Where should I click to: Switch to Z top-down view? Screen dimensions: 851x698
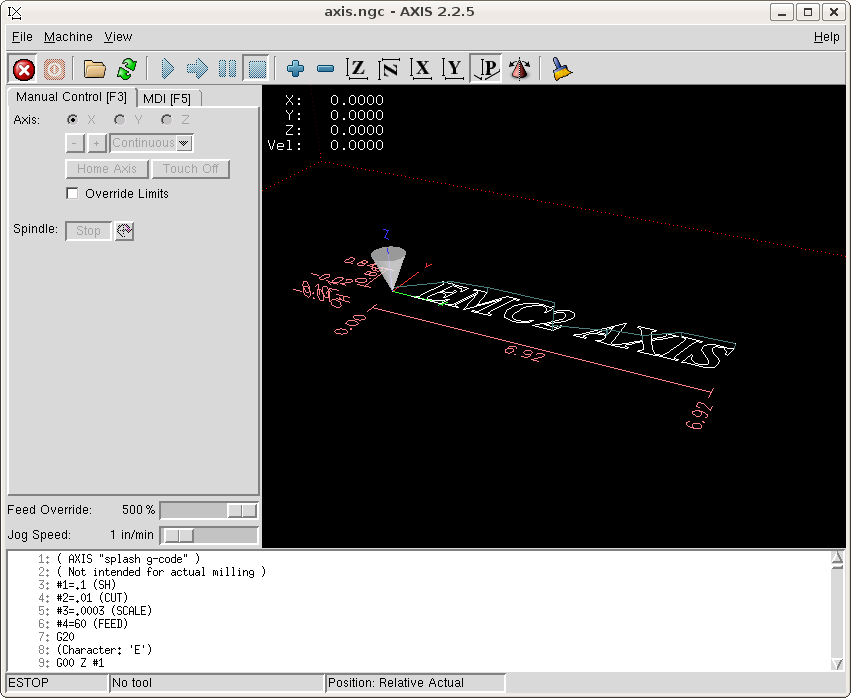pyautogui.click(x=357, y=69)
